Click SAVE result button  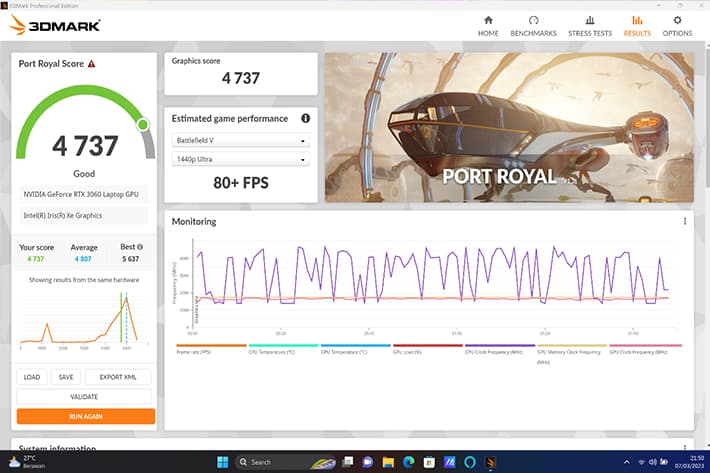tap(66, 377)
